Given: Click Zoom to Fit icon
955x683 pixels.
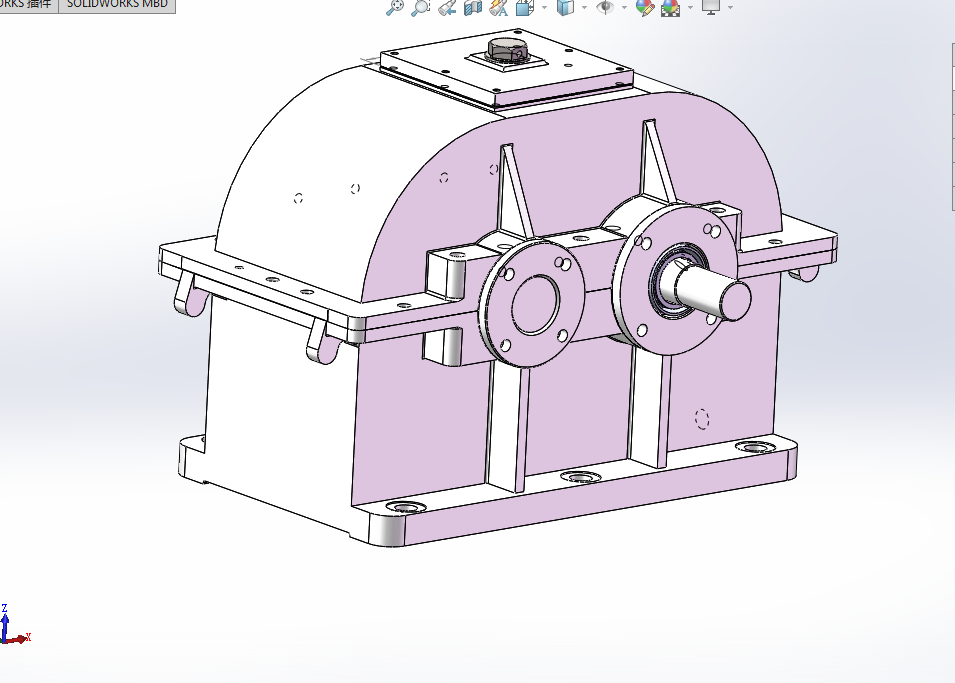Looking at the screenshot, I should coord(395,7).
